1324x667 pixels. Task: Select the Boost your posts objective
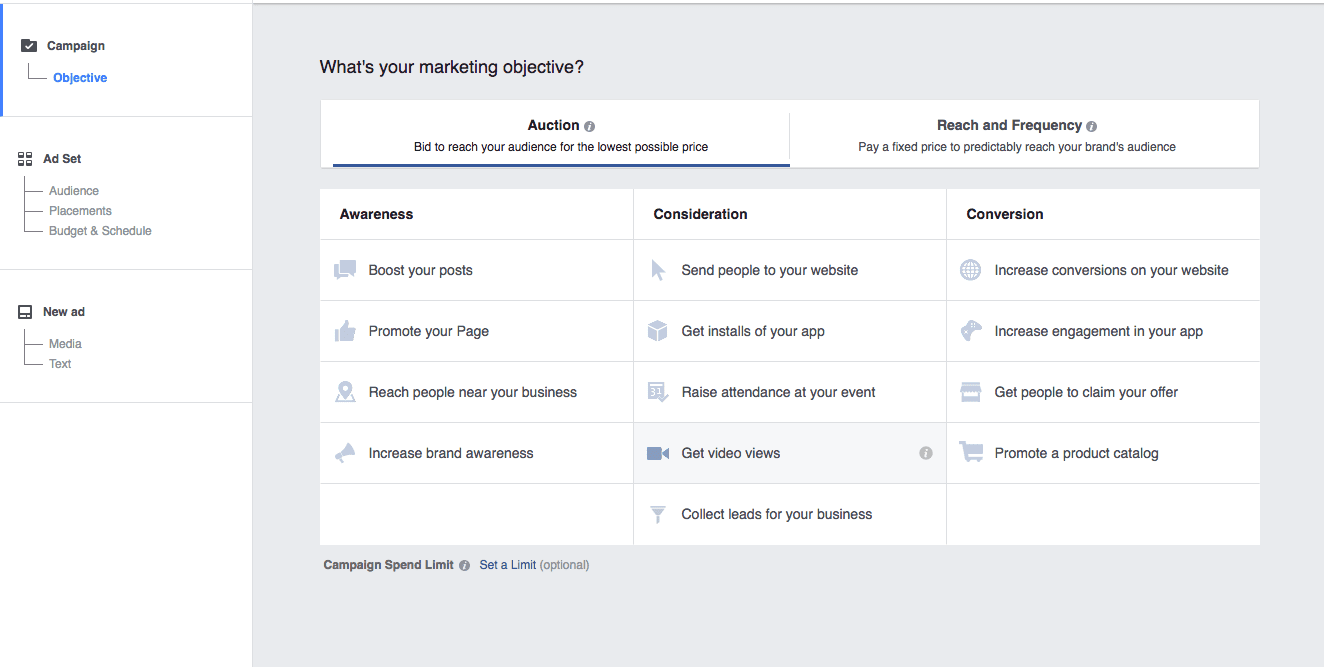point(476,270)
